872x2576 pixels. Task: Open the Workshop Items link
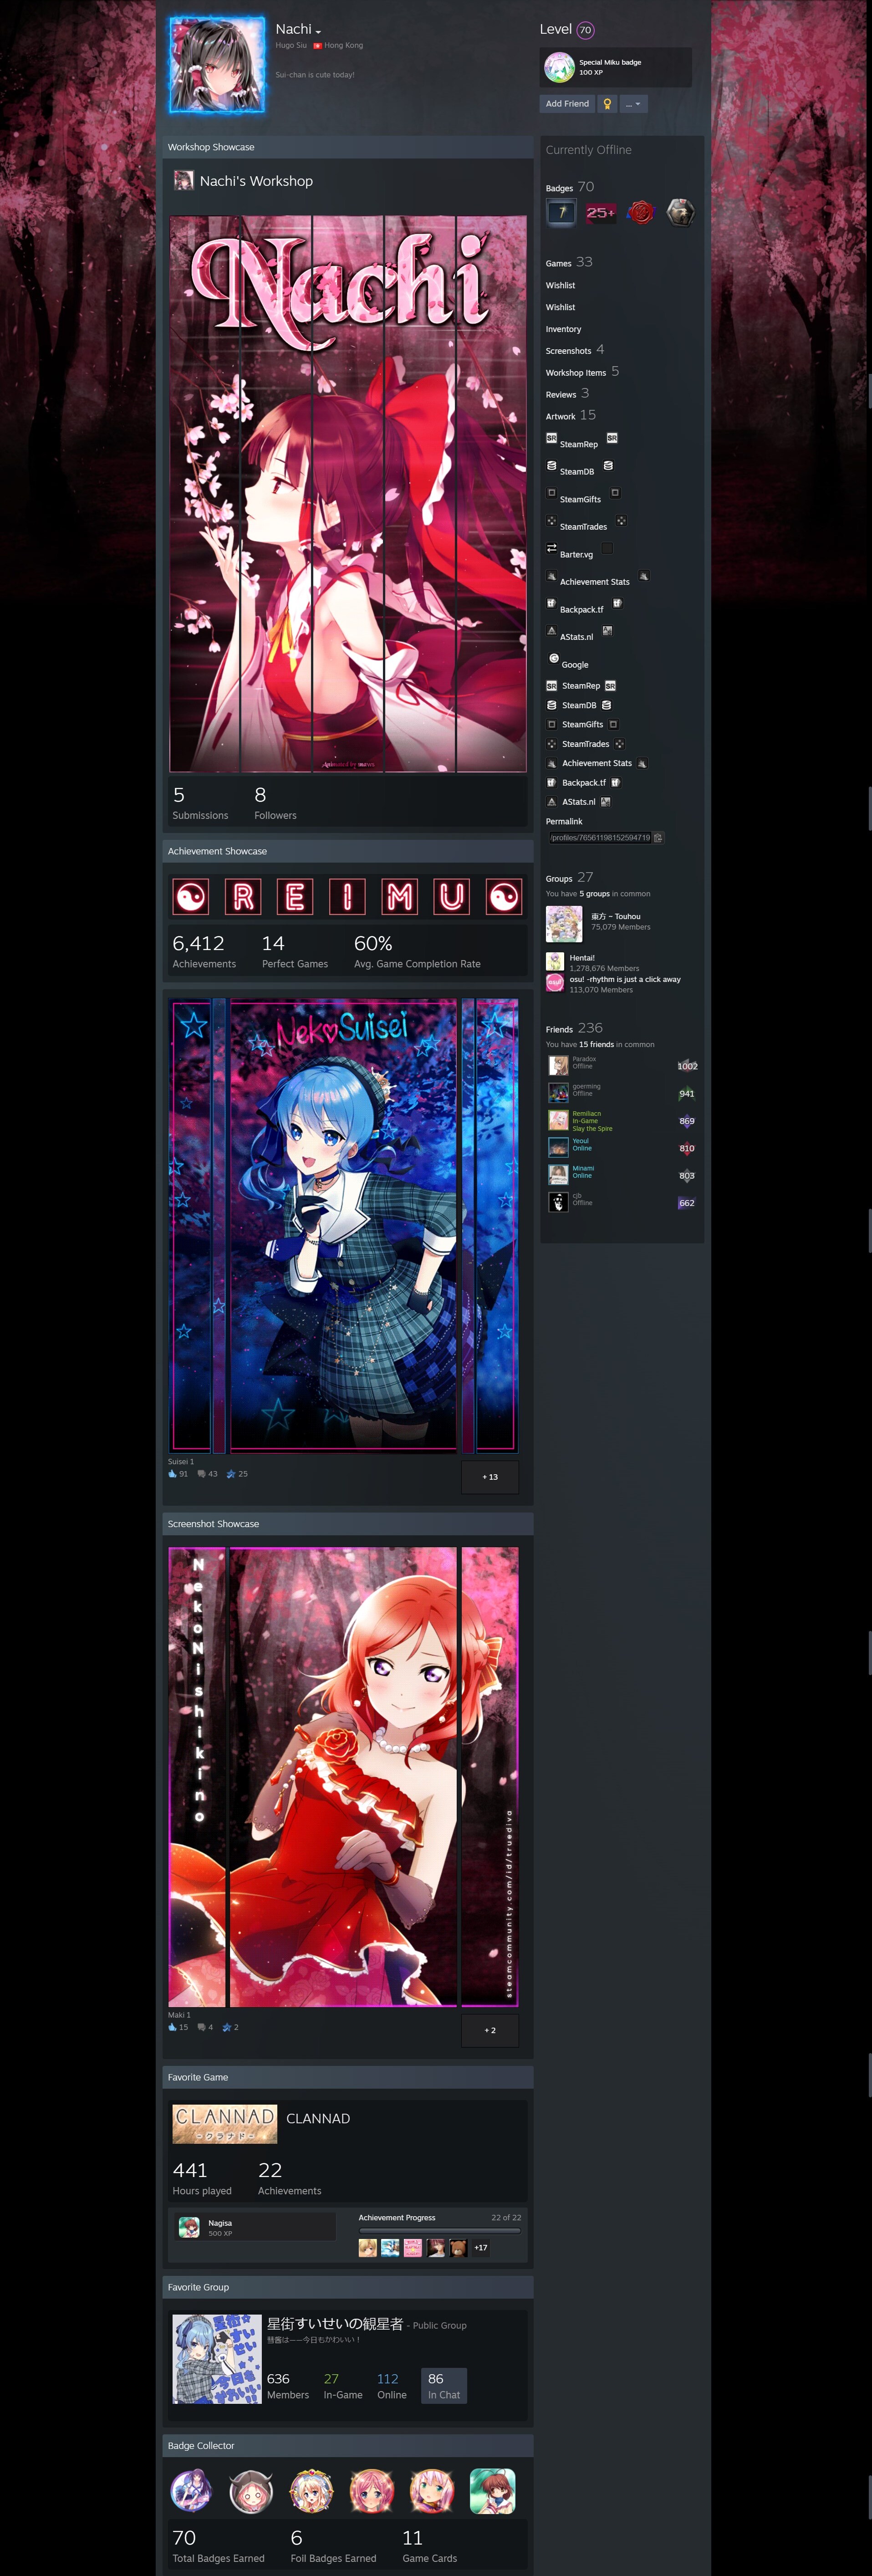[576, 373]
